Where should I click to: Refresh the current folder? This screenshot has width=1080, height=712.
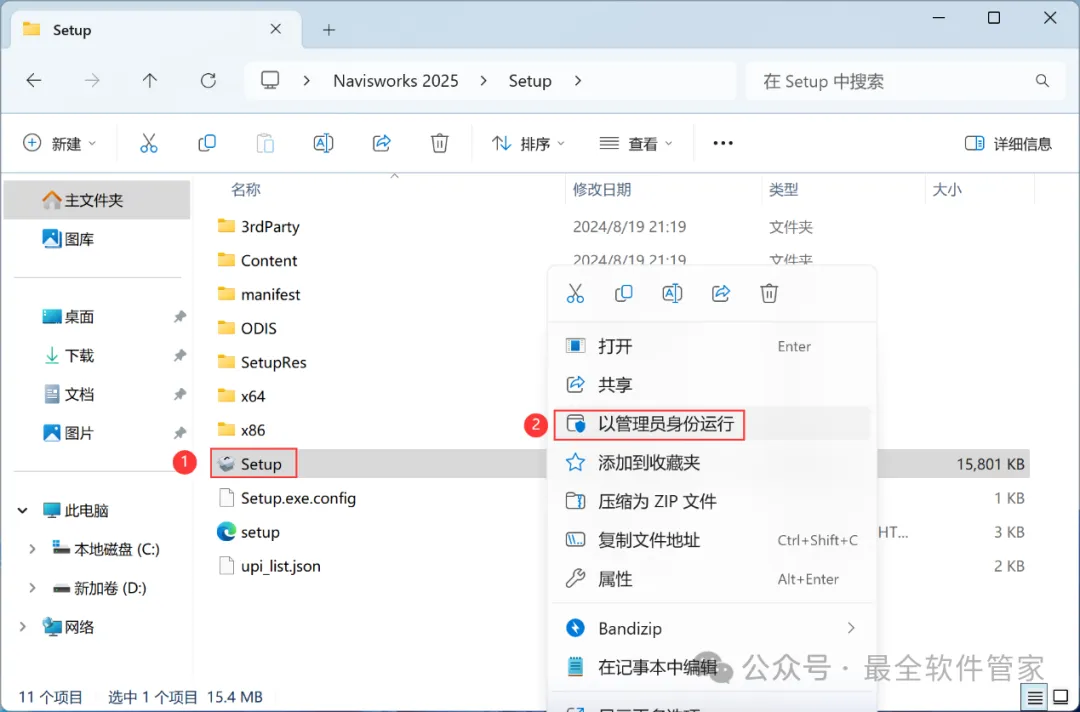(x=208, y=81)
